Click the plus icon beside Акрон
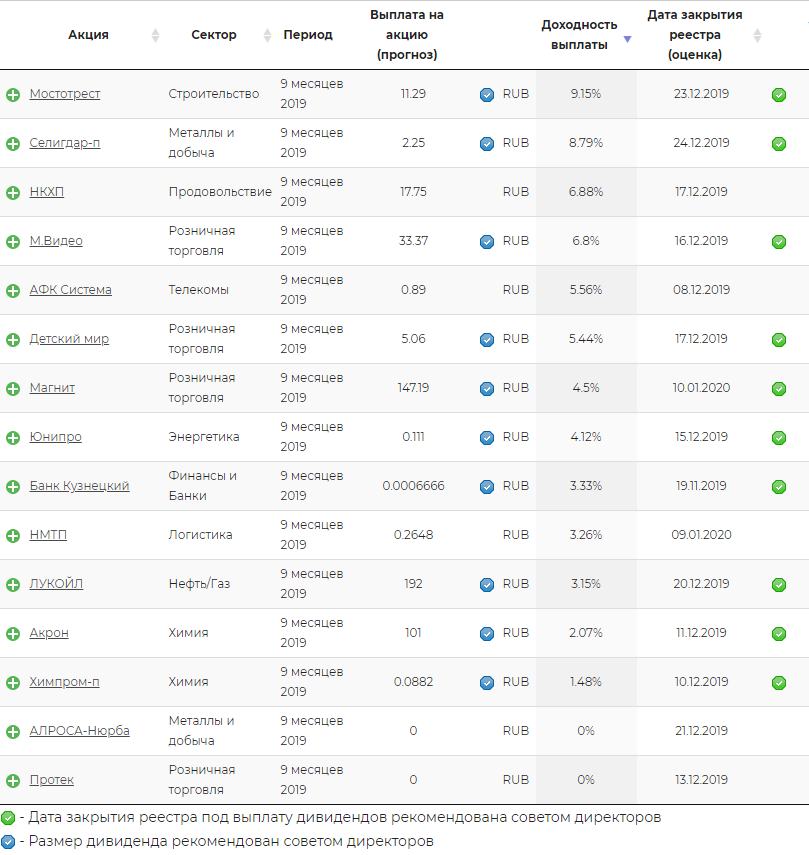This screenshot has width=809, height=855. click(x=13, y=634)
